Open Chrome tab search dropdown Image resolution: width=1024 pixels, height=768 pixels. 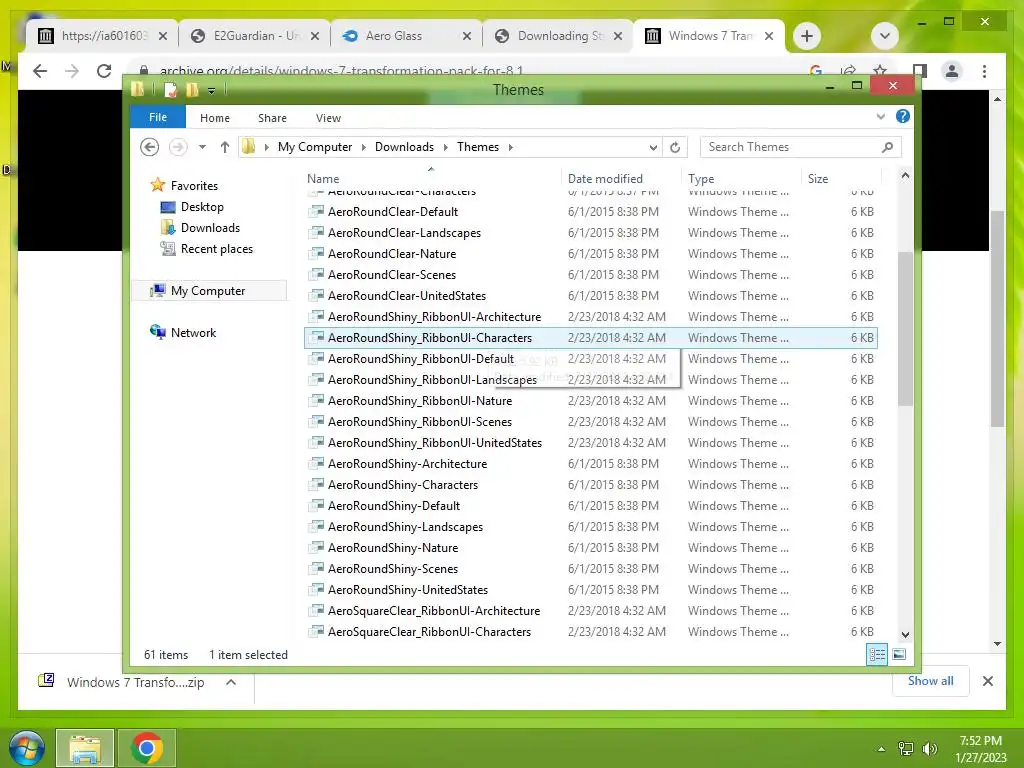tap(885, 36)
